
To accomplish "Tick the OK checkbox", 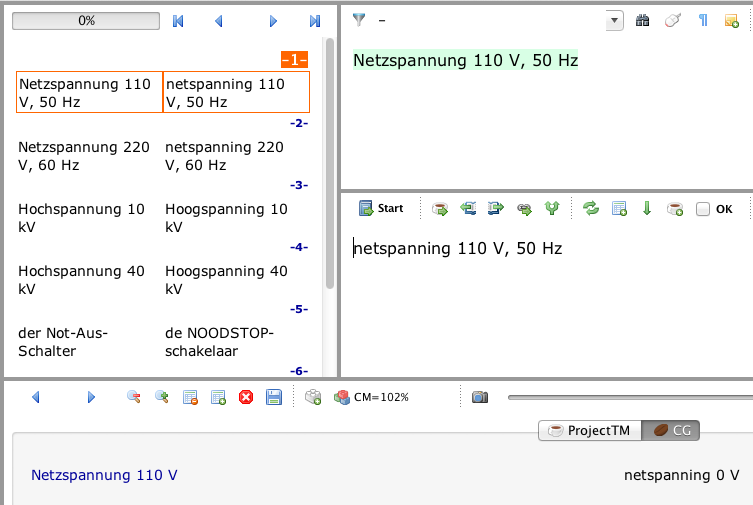I will click(702, 209).
